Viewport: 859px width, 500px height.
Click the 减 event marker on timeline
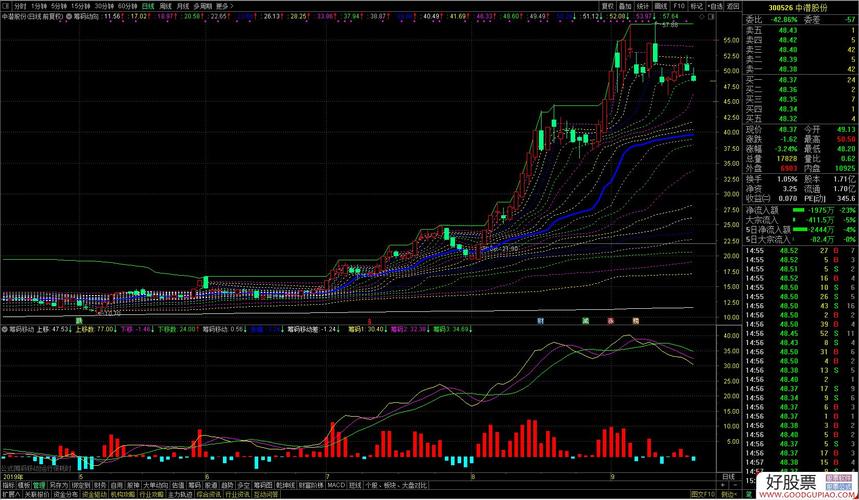(x=586, y=320)
